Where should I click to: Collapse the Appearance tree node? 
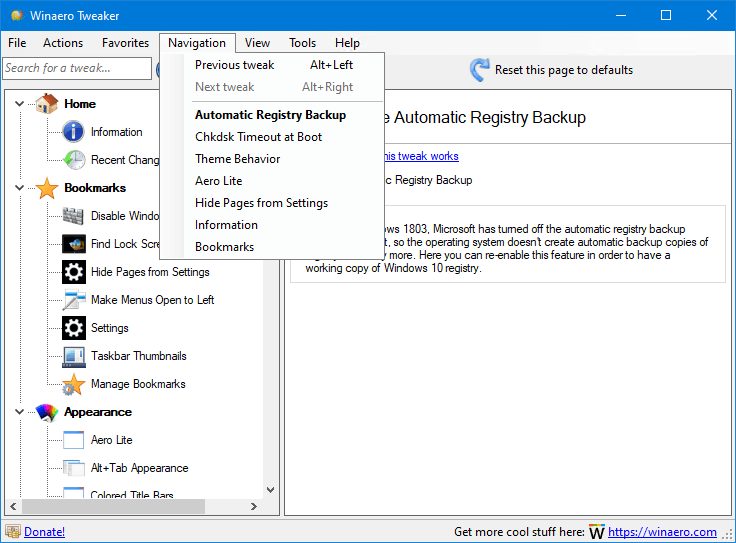click(x=19, y=412)
